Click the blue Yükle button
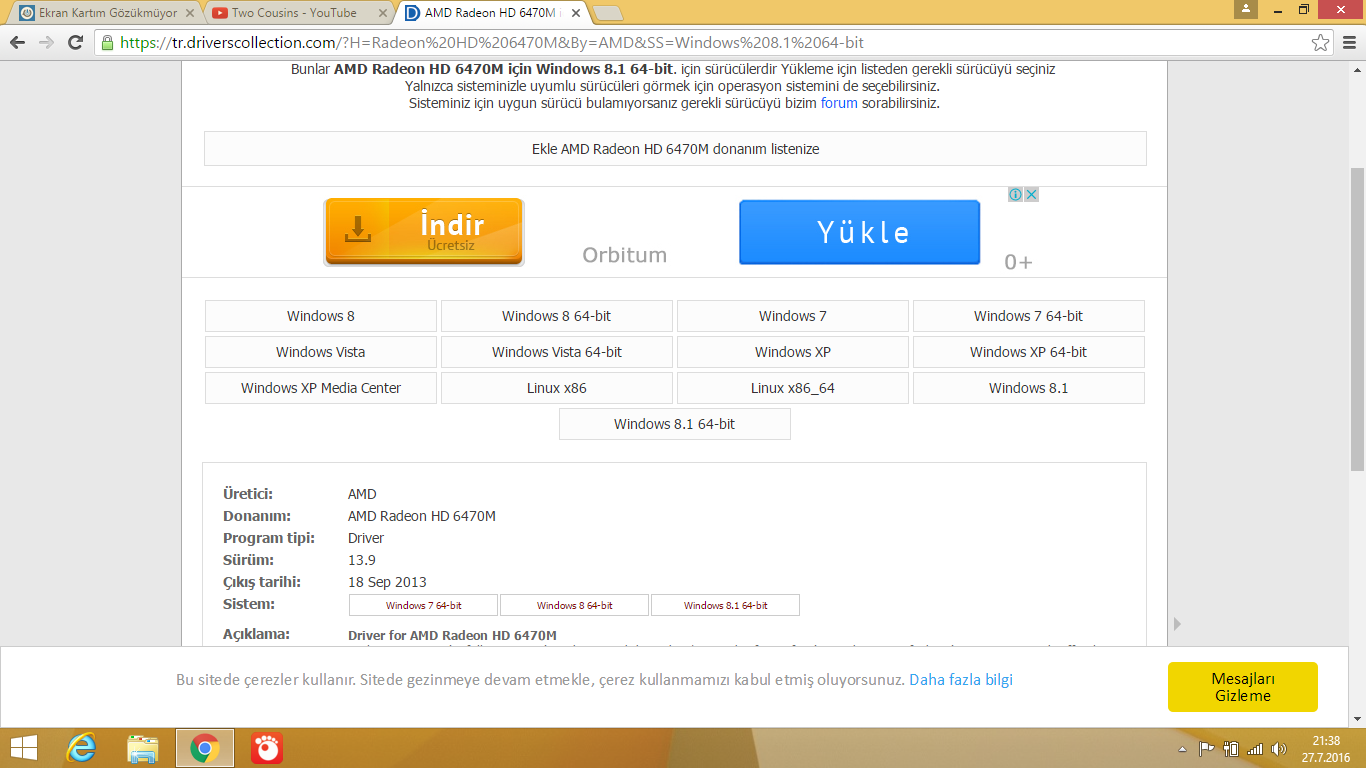This screenshot has width=1366, height=768. [859, 232]
